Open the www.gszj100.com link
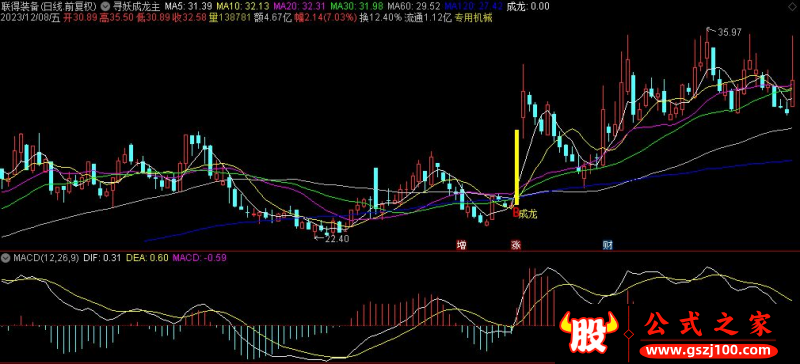The height and width of the screenshot is (364, 800). pos(709,352)
